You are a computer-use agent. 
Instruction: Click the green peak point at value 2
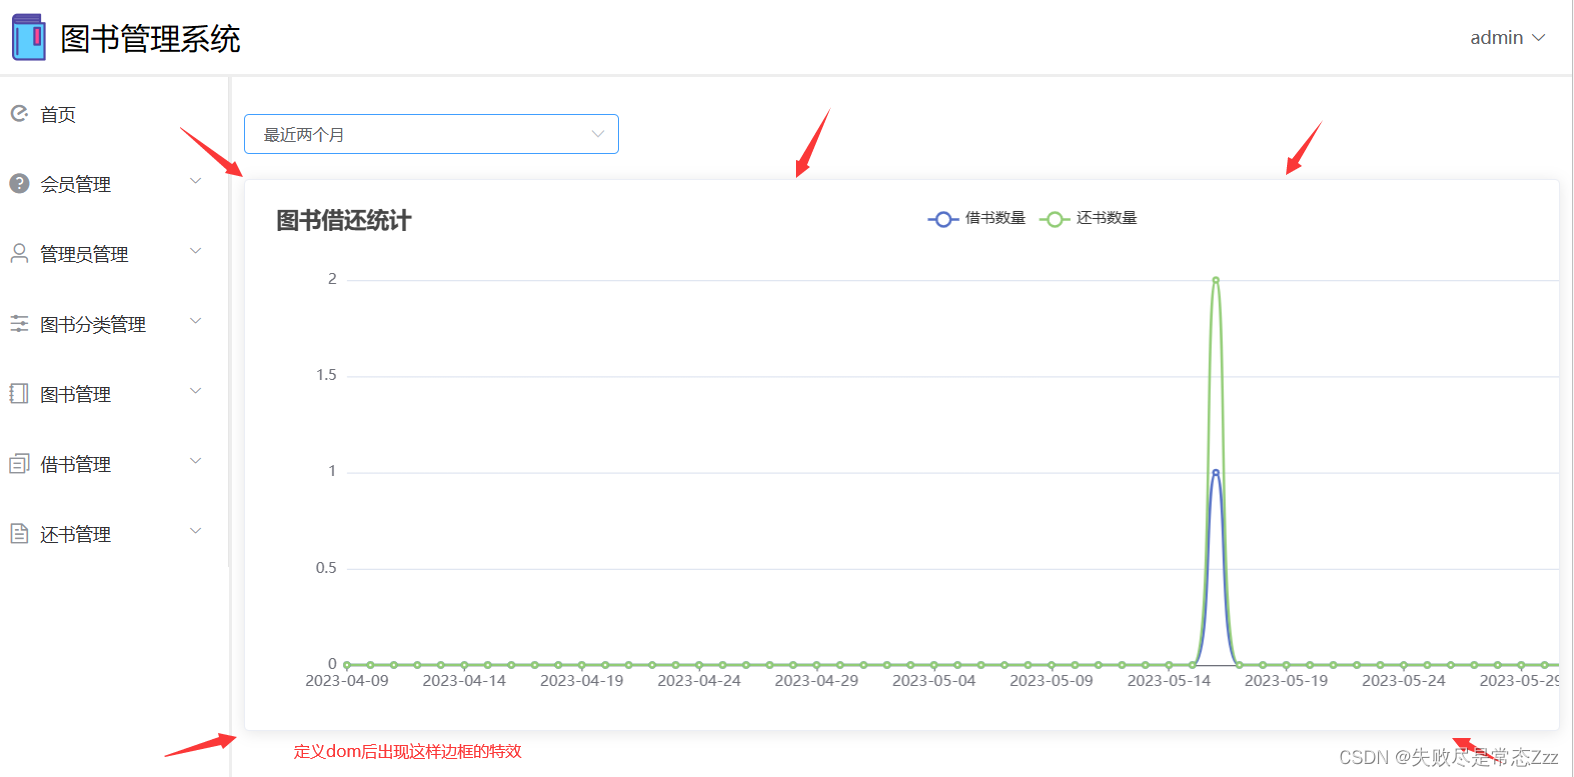1216,280
